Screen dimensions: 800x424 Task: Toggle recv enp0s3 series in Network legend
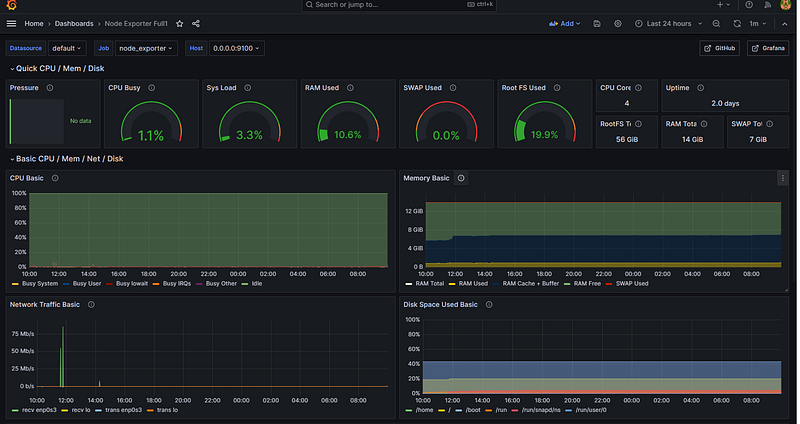(34, 410)
